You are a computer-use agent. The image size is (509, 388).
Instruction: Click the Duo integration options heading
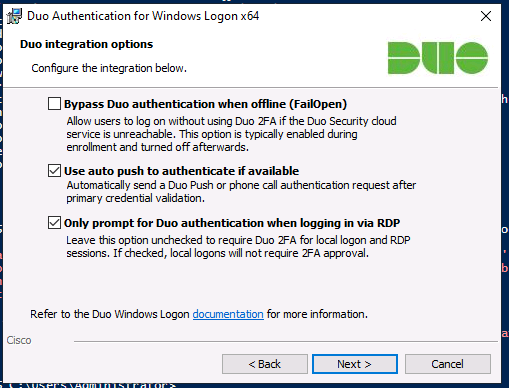click(x=86, y=44)
